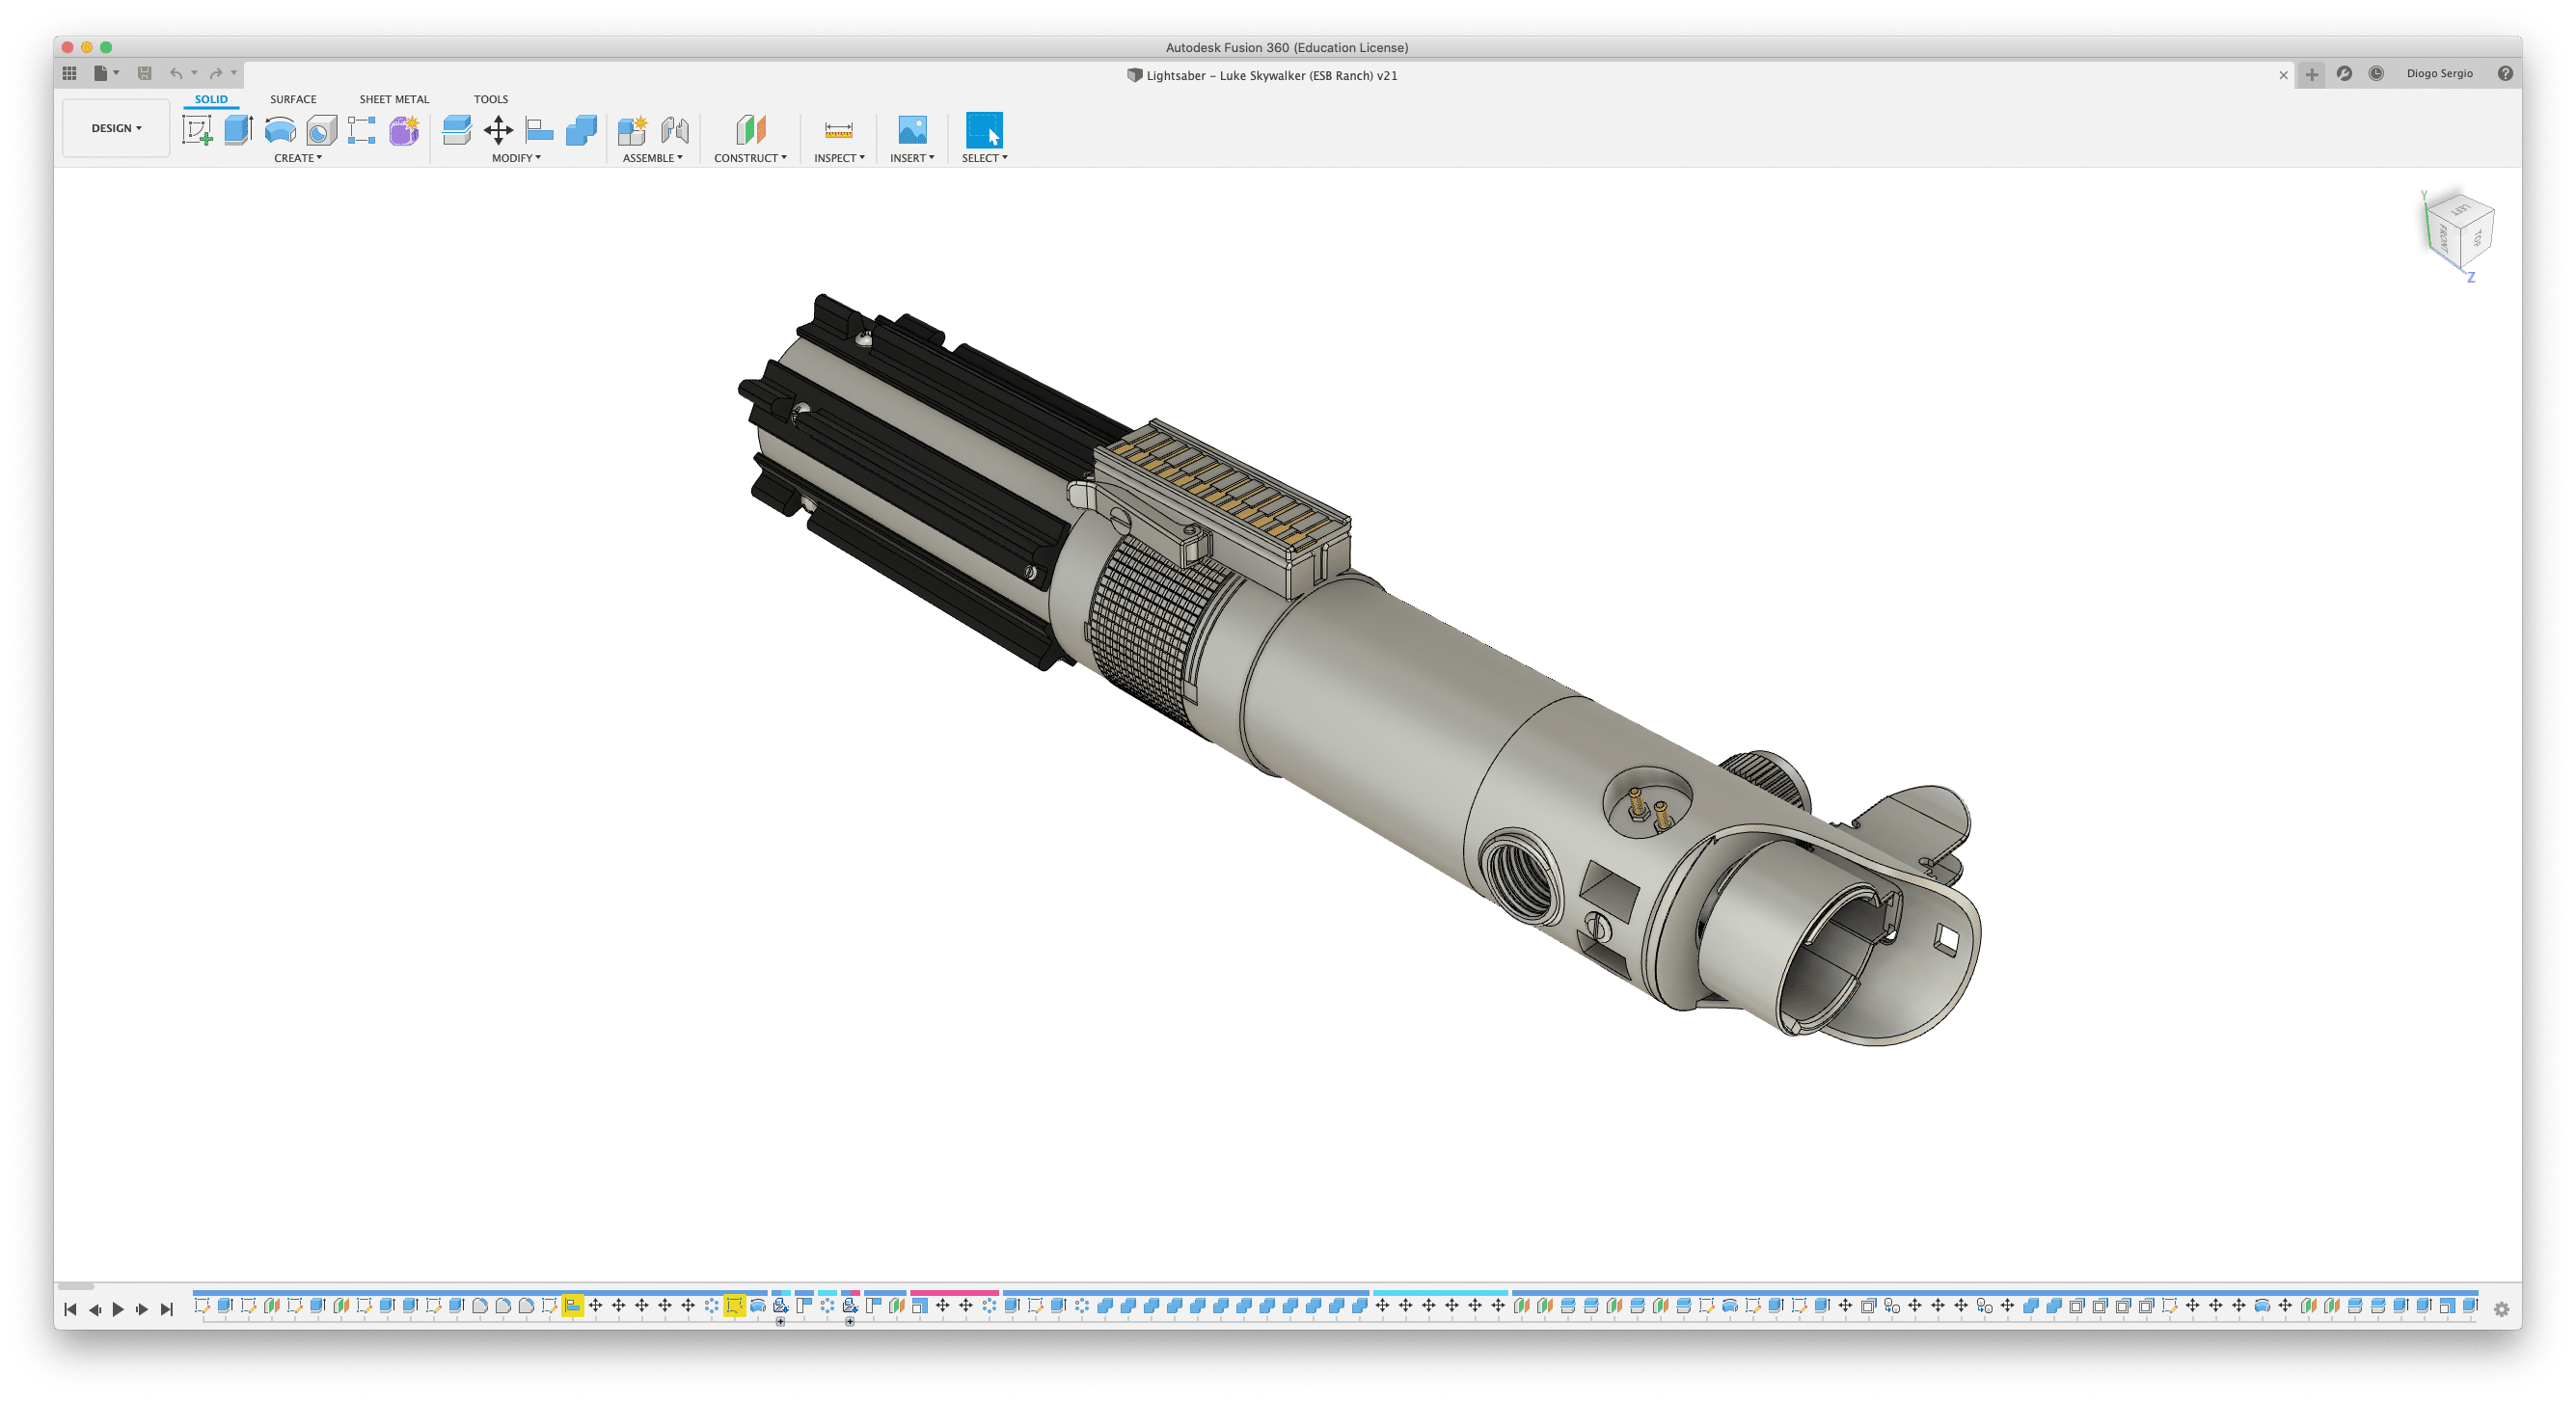The width and height of the screenshot is (2576, 1401).
Task: Activate the Measure tool
Action: pyautogui.click(x=838, y=130)
